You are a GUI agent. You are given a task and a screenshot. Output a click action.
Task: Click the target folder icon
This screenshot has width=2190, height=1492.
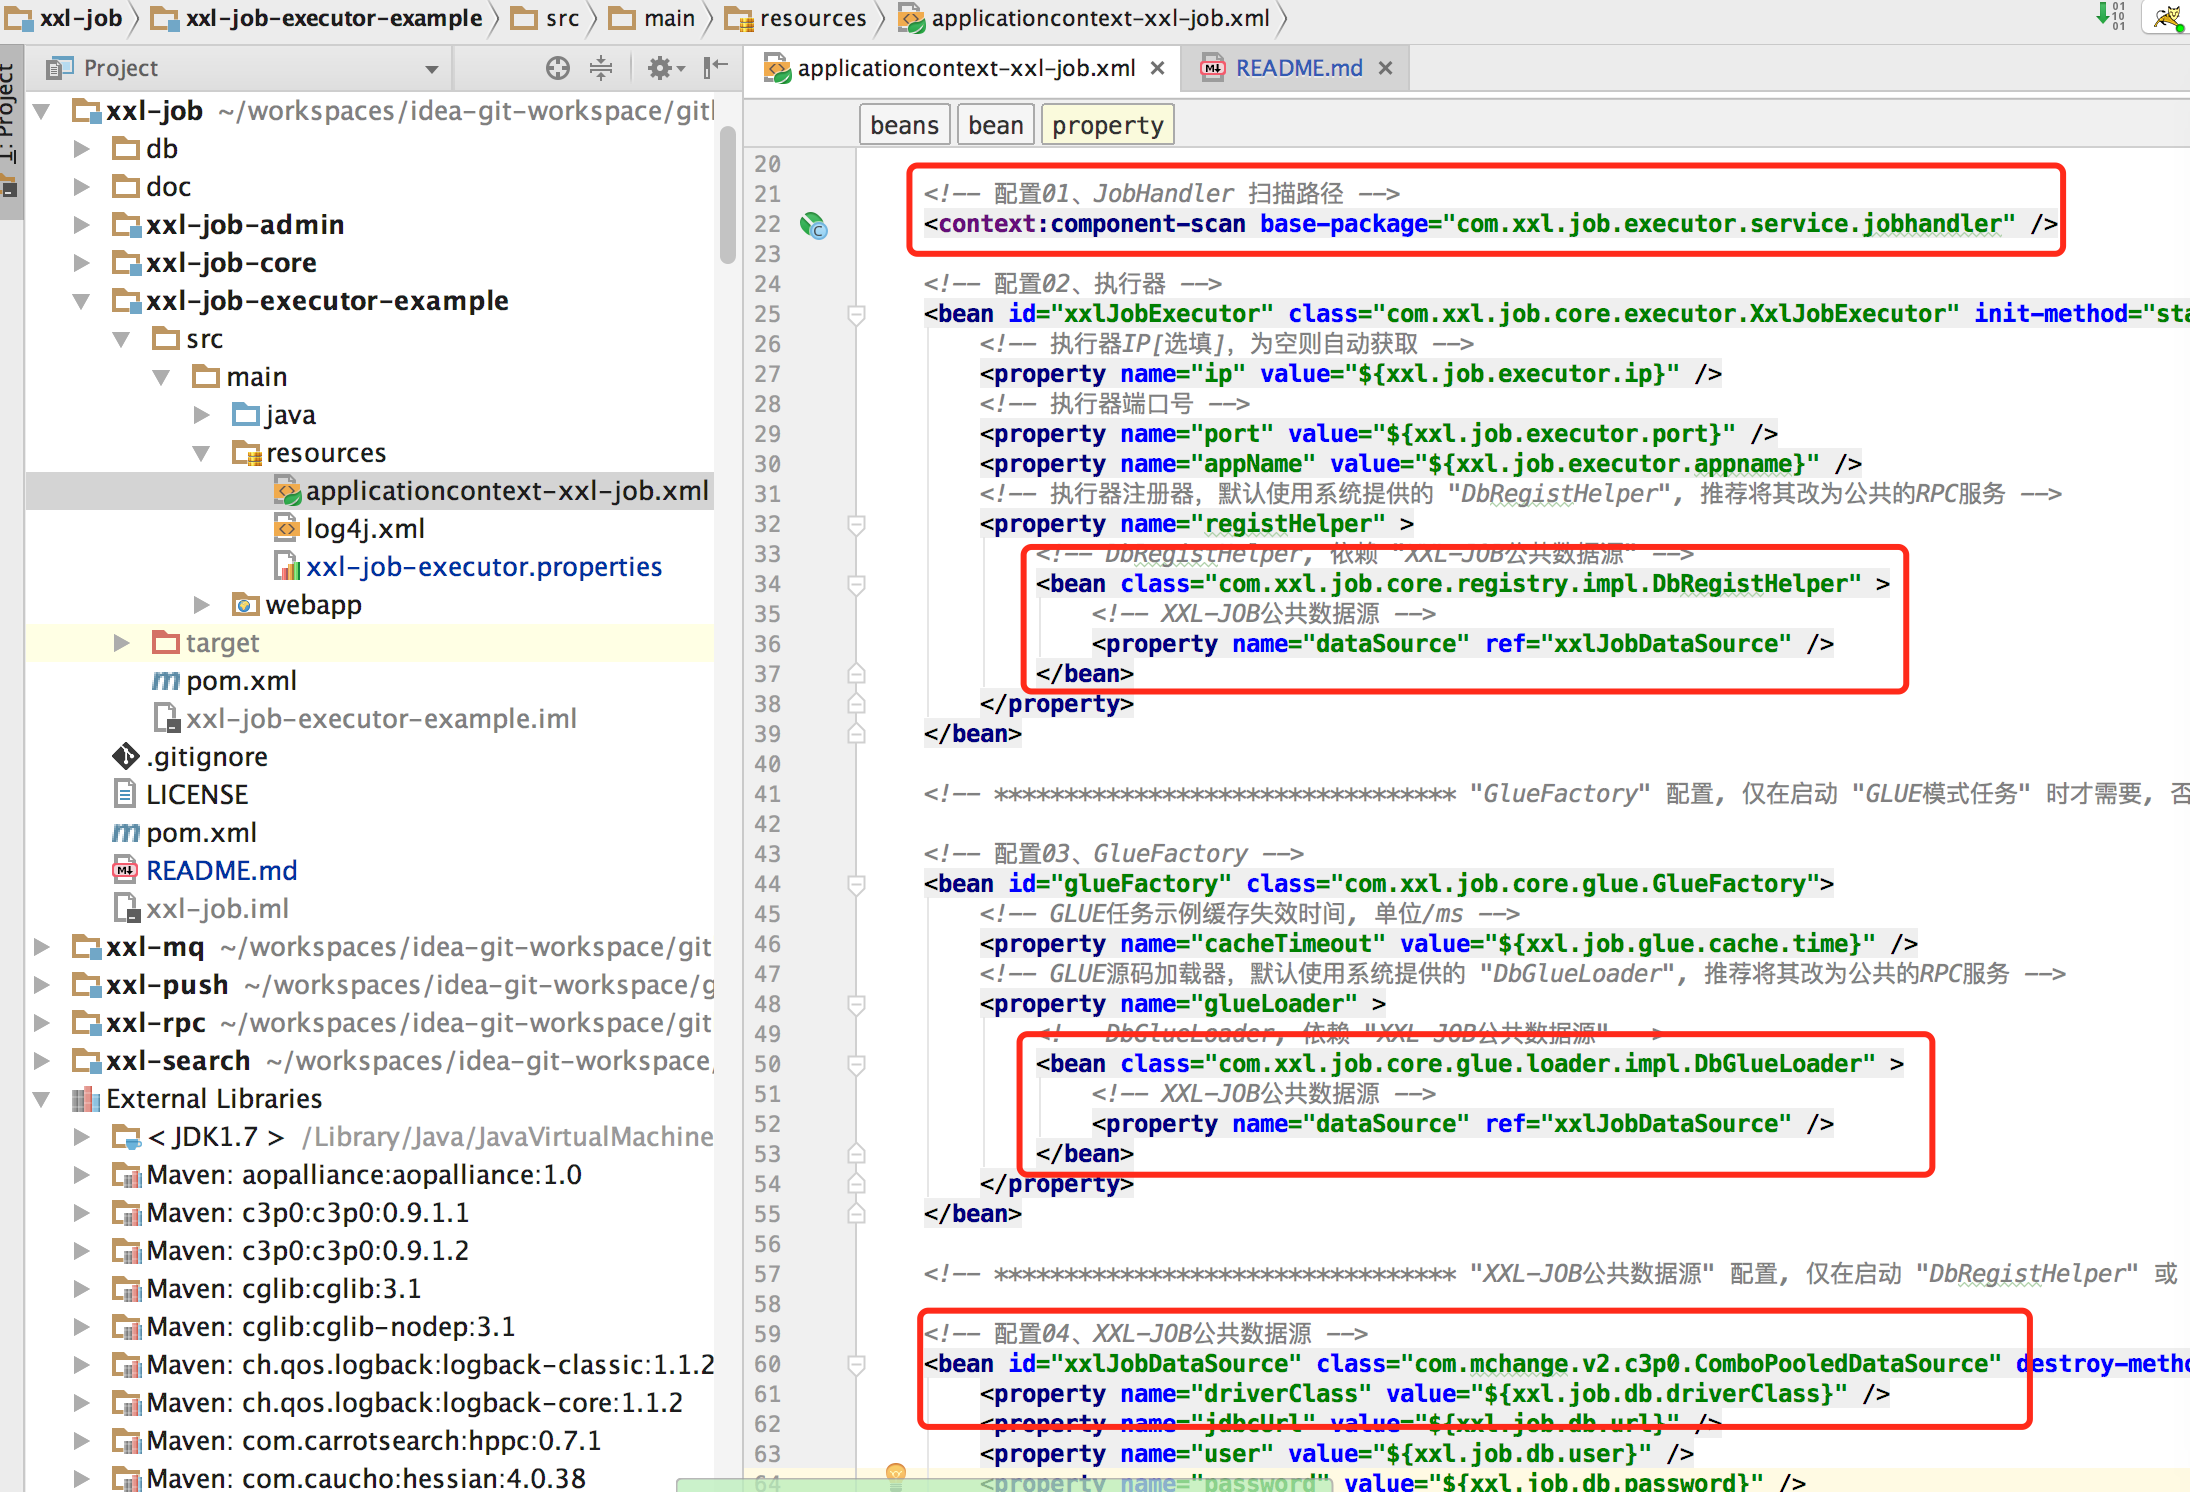point(165,643)
